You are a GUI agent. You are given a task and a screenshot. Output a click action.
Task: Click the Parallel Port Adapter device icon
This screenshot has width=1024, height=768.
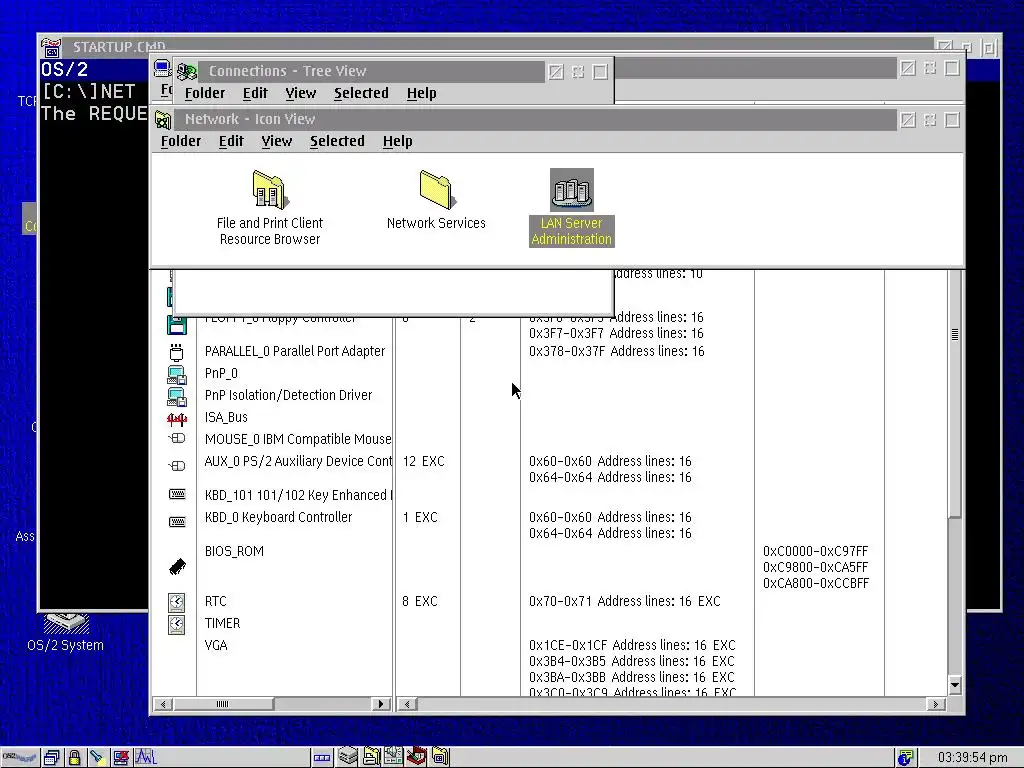click(177, 352)
